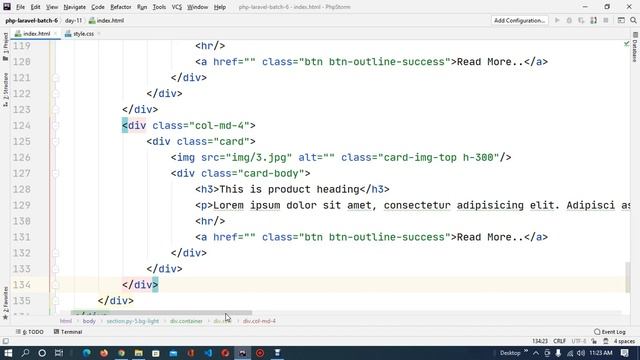Launch Microsoft Edge from taskbar
Image resolution: width=640 pixels, height=360 pixels.
point(87,353)
